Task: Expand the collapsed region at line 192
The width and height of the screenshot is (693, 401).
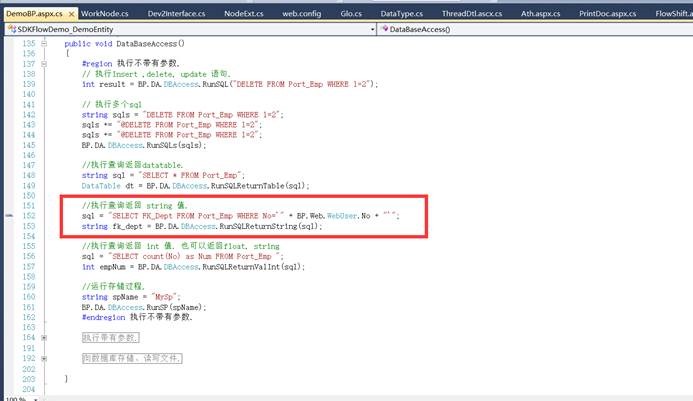Action: (44, 358)
